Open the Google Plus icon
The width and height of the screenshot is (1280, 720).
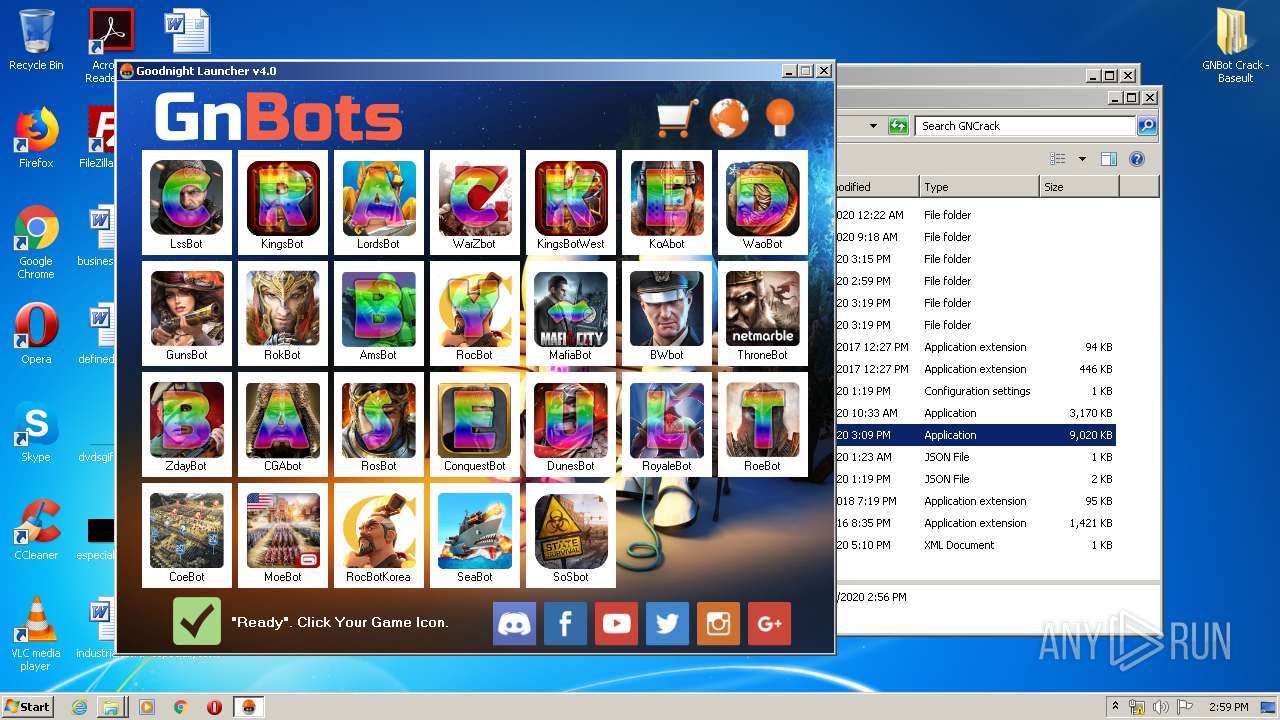tap(769, 623)
